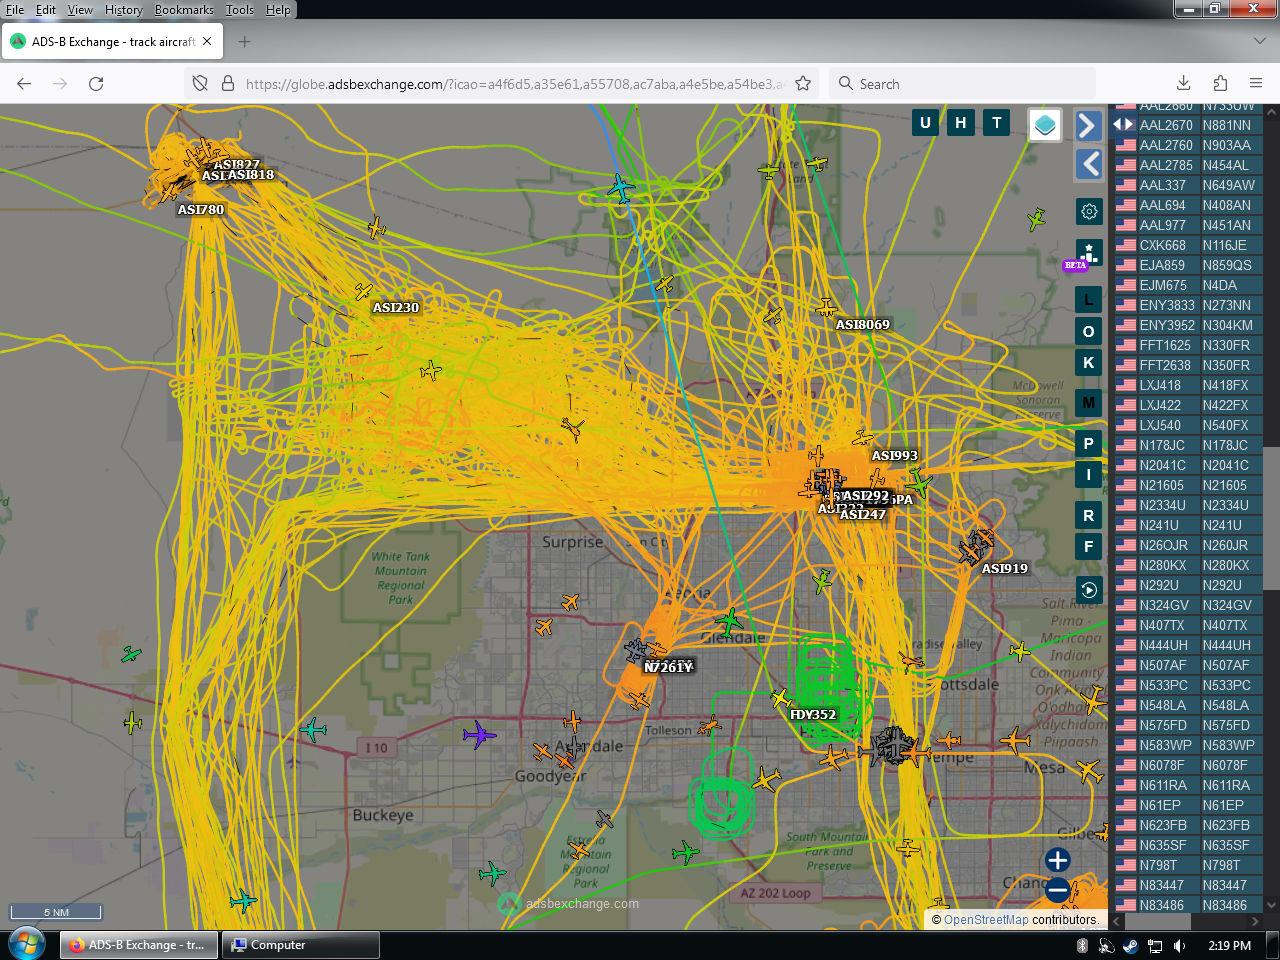1280x960 pixels.
Task: Open the volume icon in system tray
Action: click(x=1180, y=946)
